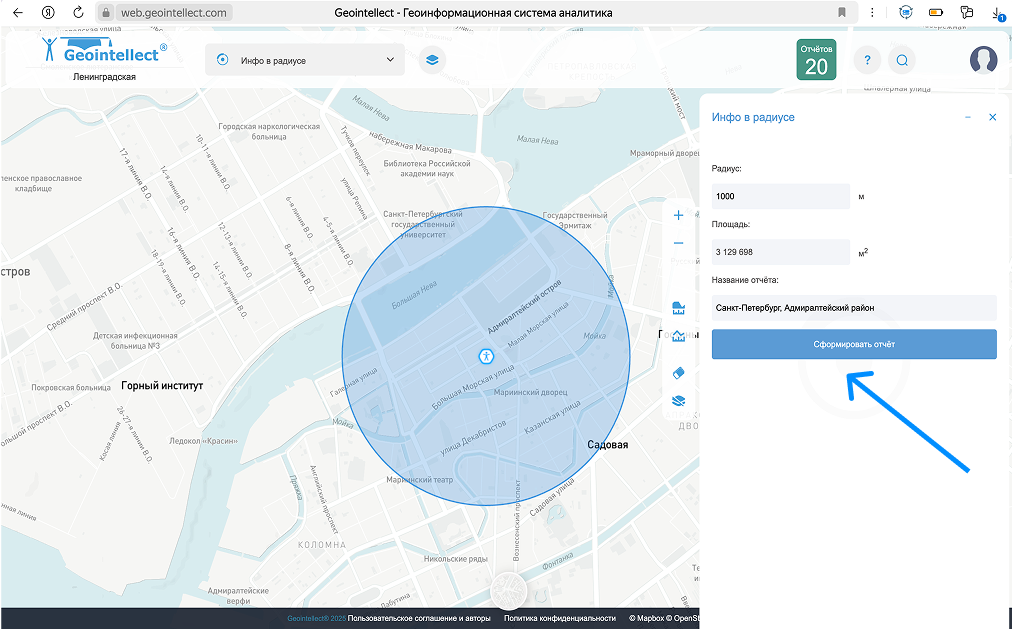Open search with the magnifier icon
This screenshot has height=630, width=1012.
coord(901,60)
